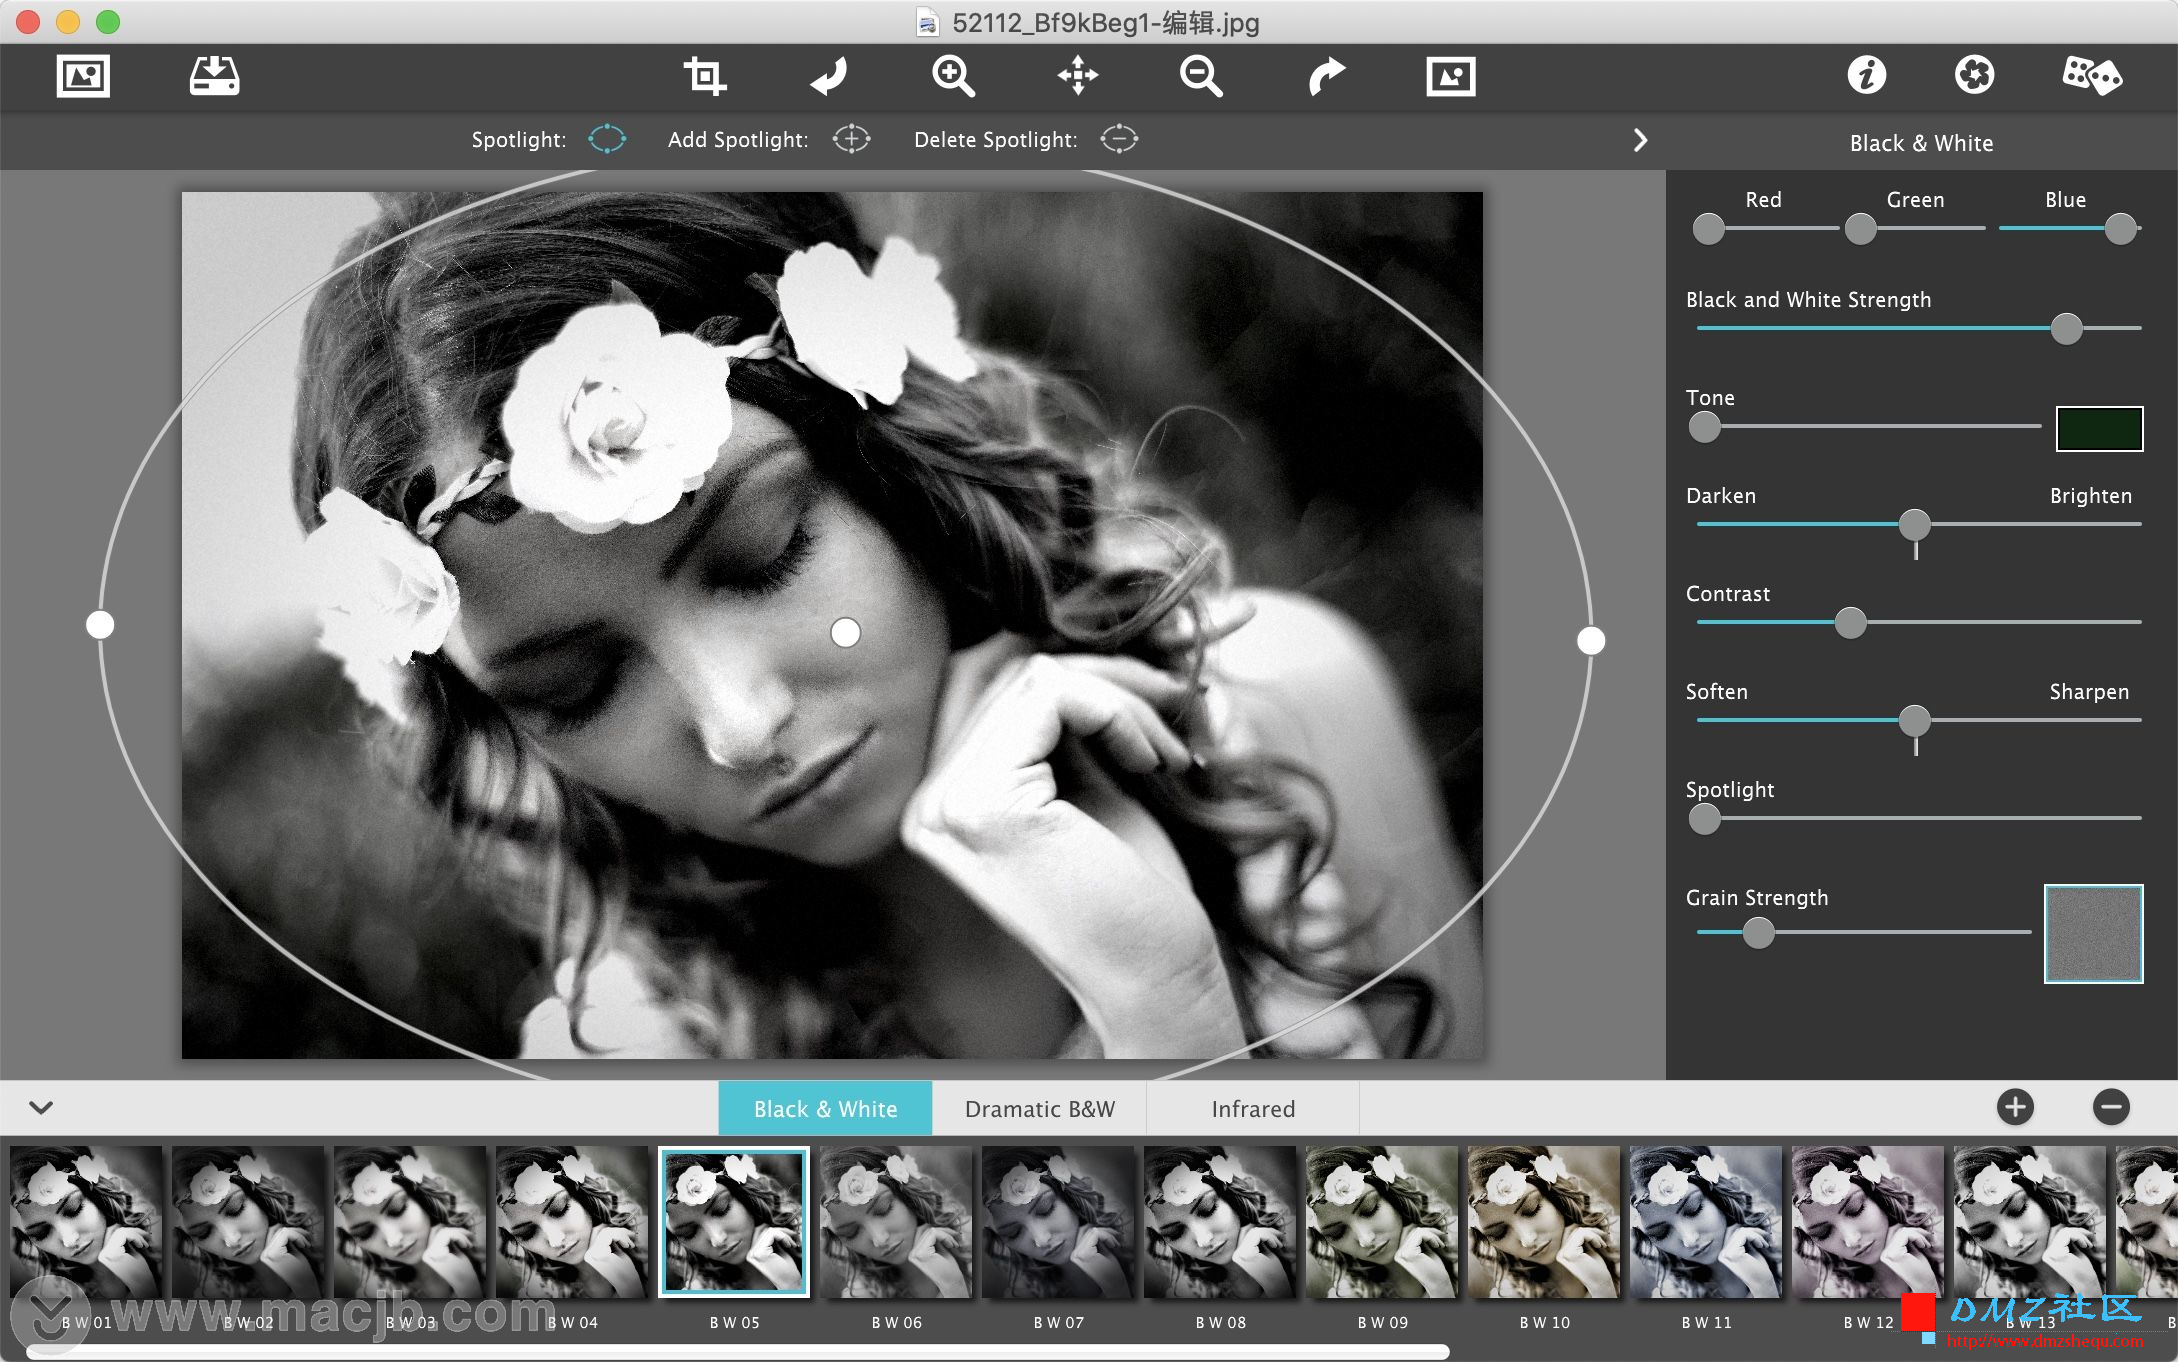Open the Infrared tab

point(1253,1109)
